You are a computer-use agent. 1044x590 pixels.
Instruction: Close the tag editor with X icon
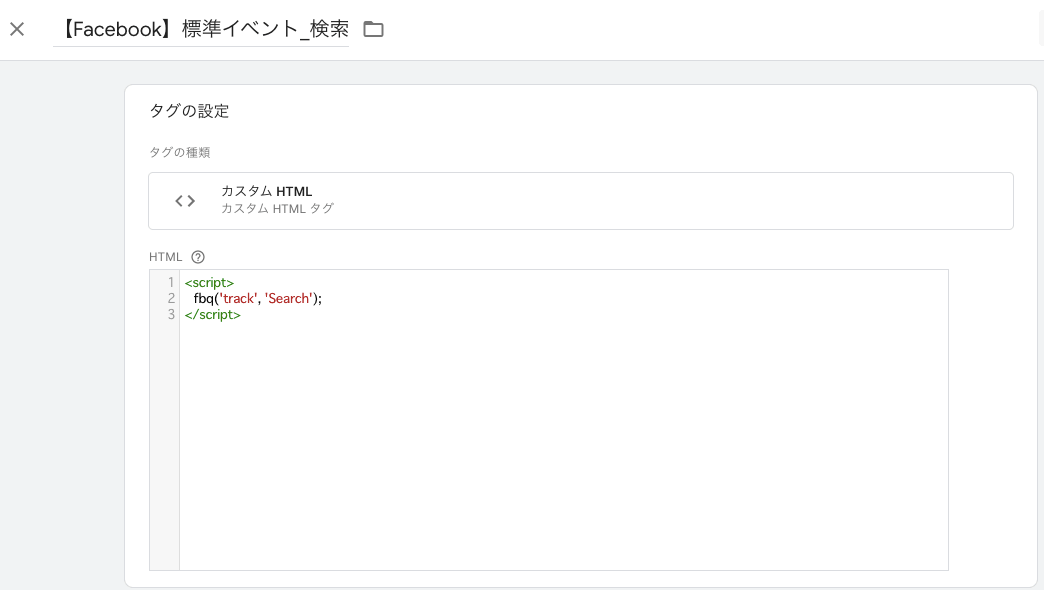coord(17,29)
